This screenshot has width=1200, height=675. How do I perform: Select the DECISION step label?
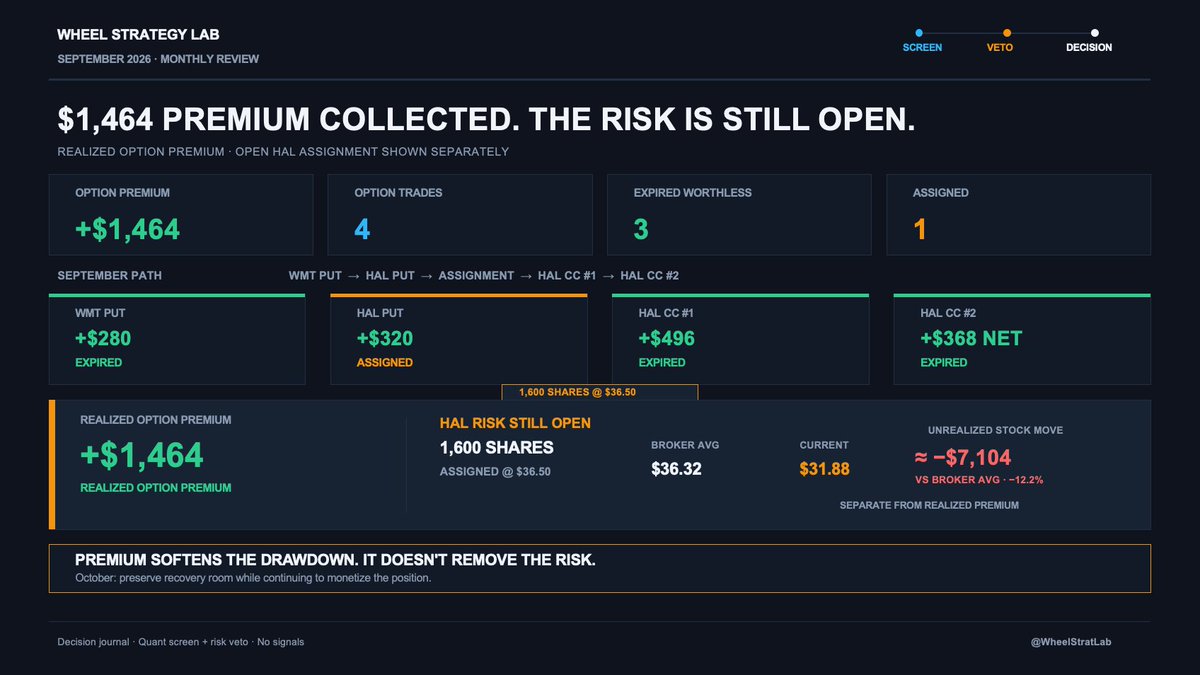coord(1089,47)
